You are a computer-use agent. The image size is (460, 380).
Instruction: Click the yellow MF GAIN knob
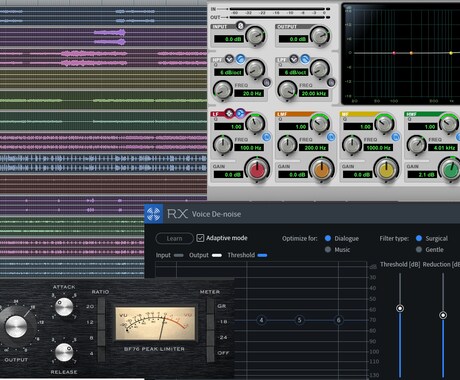click(x=386, y=170)
